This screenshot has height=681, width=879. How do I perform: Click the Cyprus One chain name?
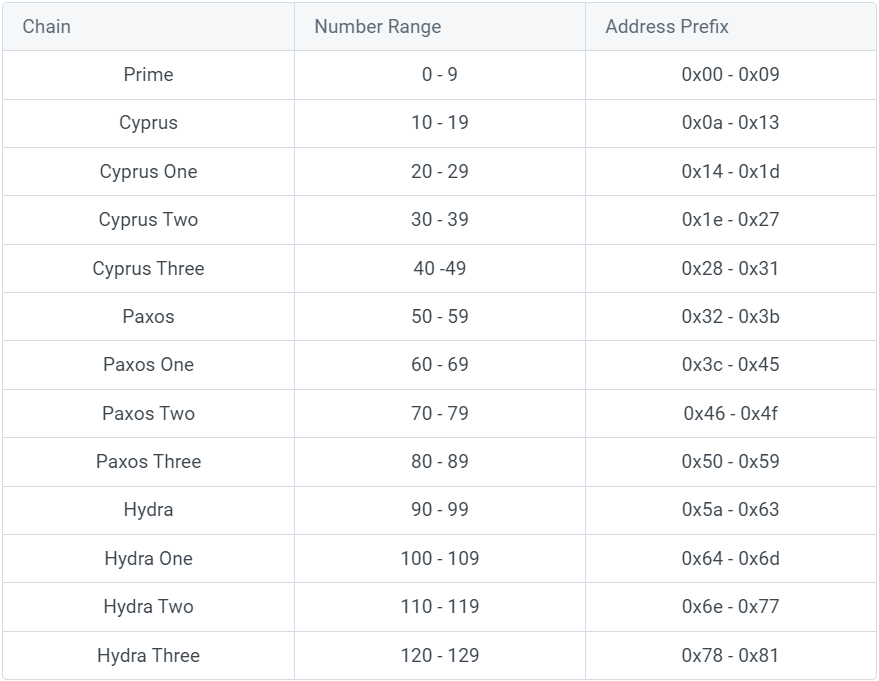(148, 172)
